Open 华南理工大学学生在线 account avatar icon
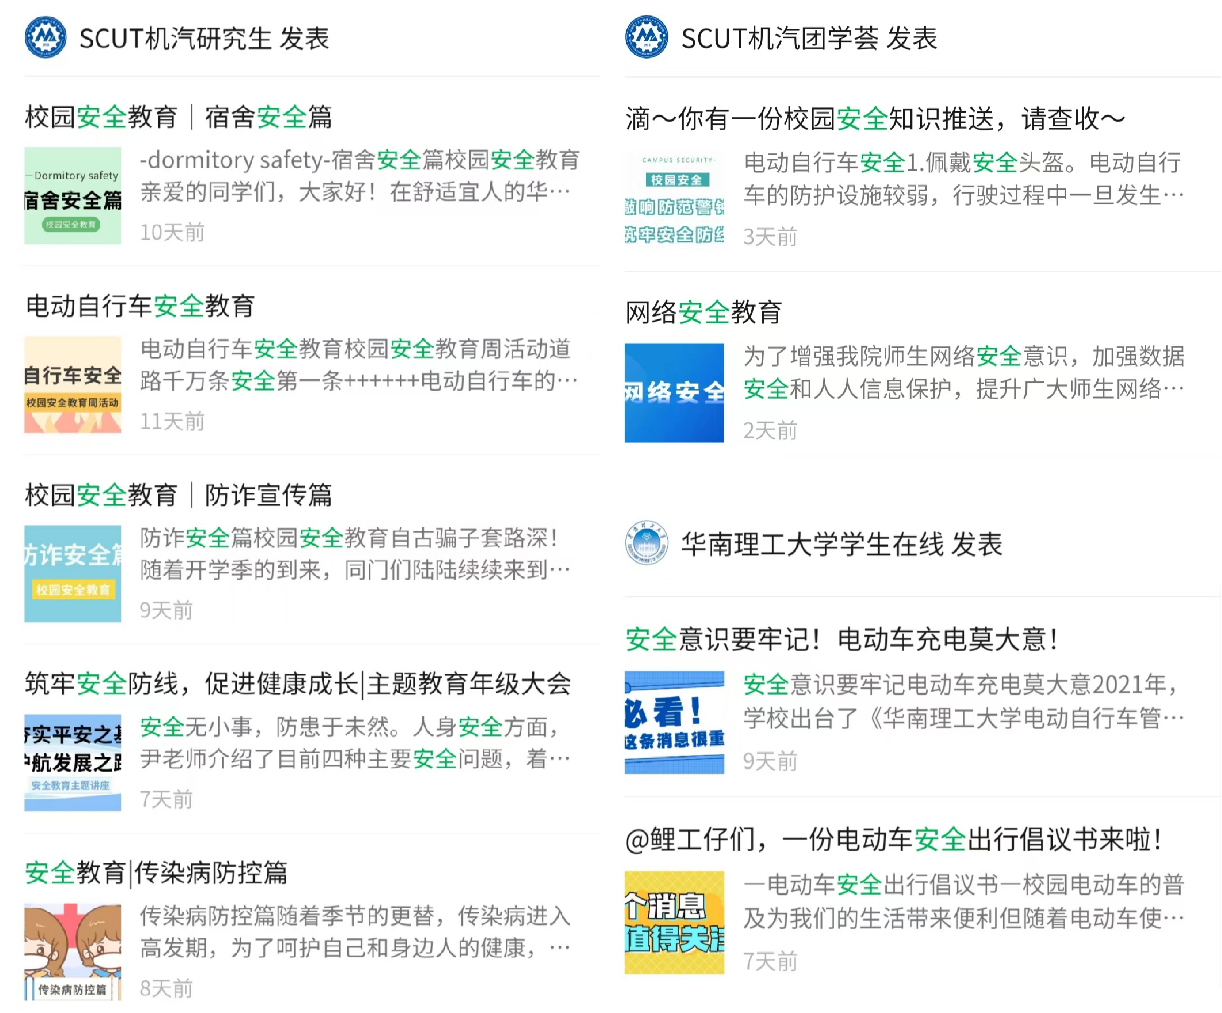Screen dimensions: 1222x1013 [647, 544]
